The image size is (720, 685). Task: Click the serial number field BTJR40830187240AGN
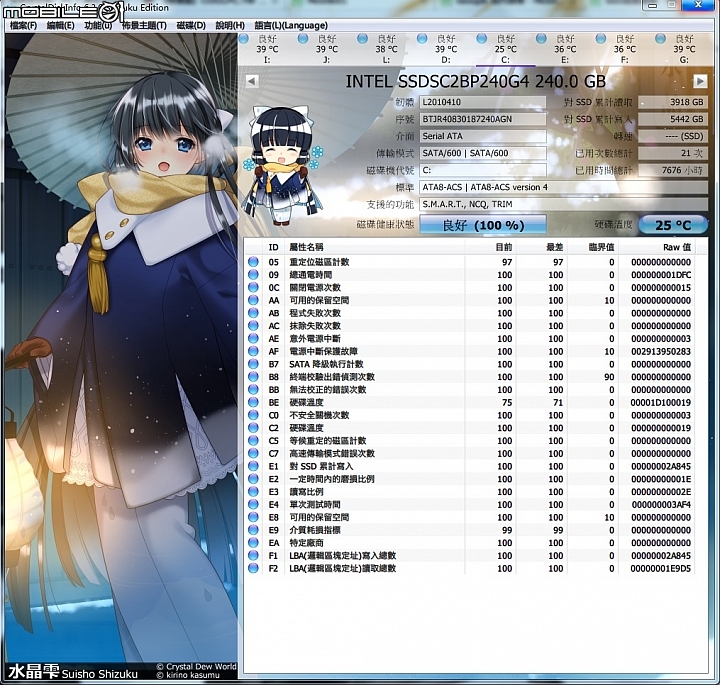[483, 119]
